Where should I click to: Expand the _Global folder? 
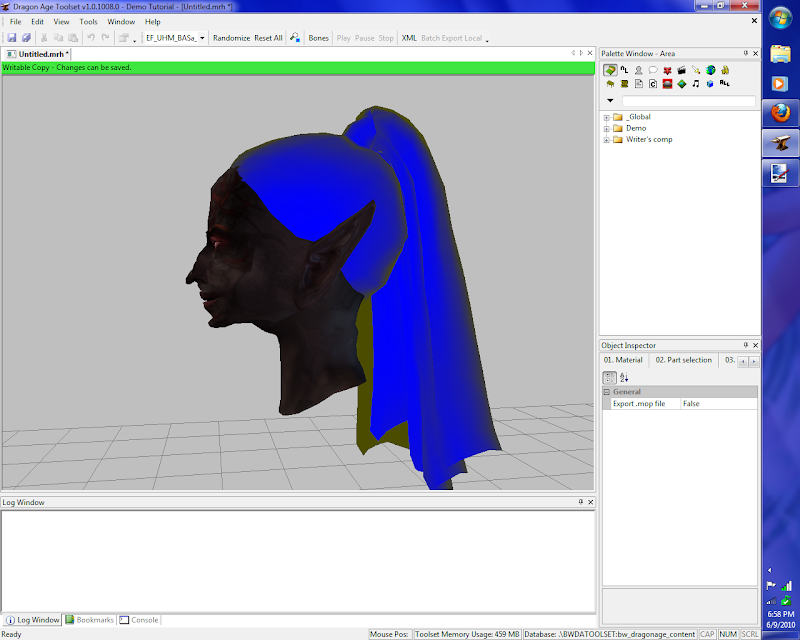coord(606,117)
